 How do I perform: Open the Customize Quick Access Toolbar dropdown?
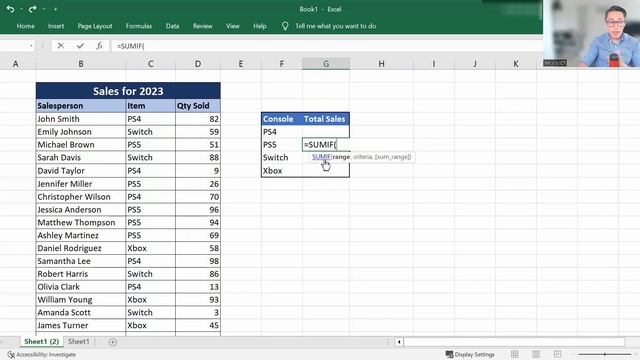[x=56, y=9]
